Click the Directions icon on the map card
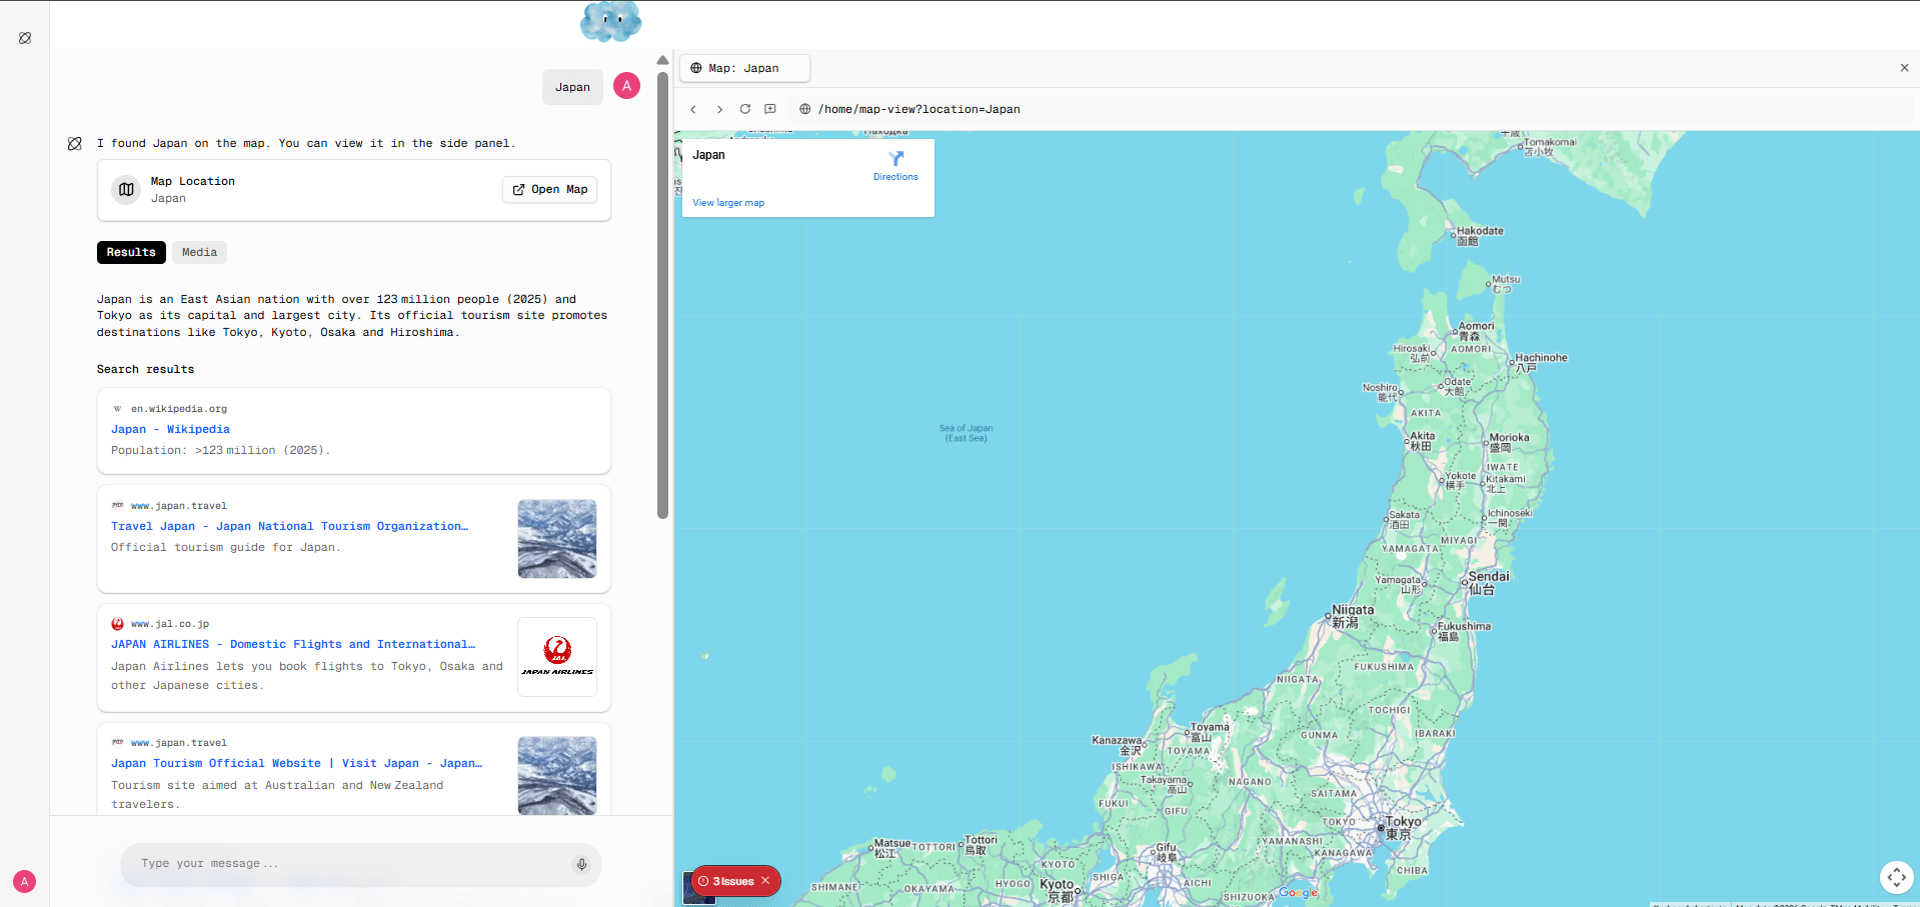Viewport: 1920px width, 907px height. (x=896, y=158)
